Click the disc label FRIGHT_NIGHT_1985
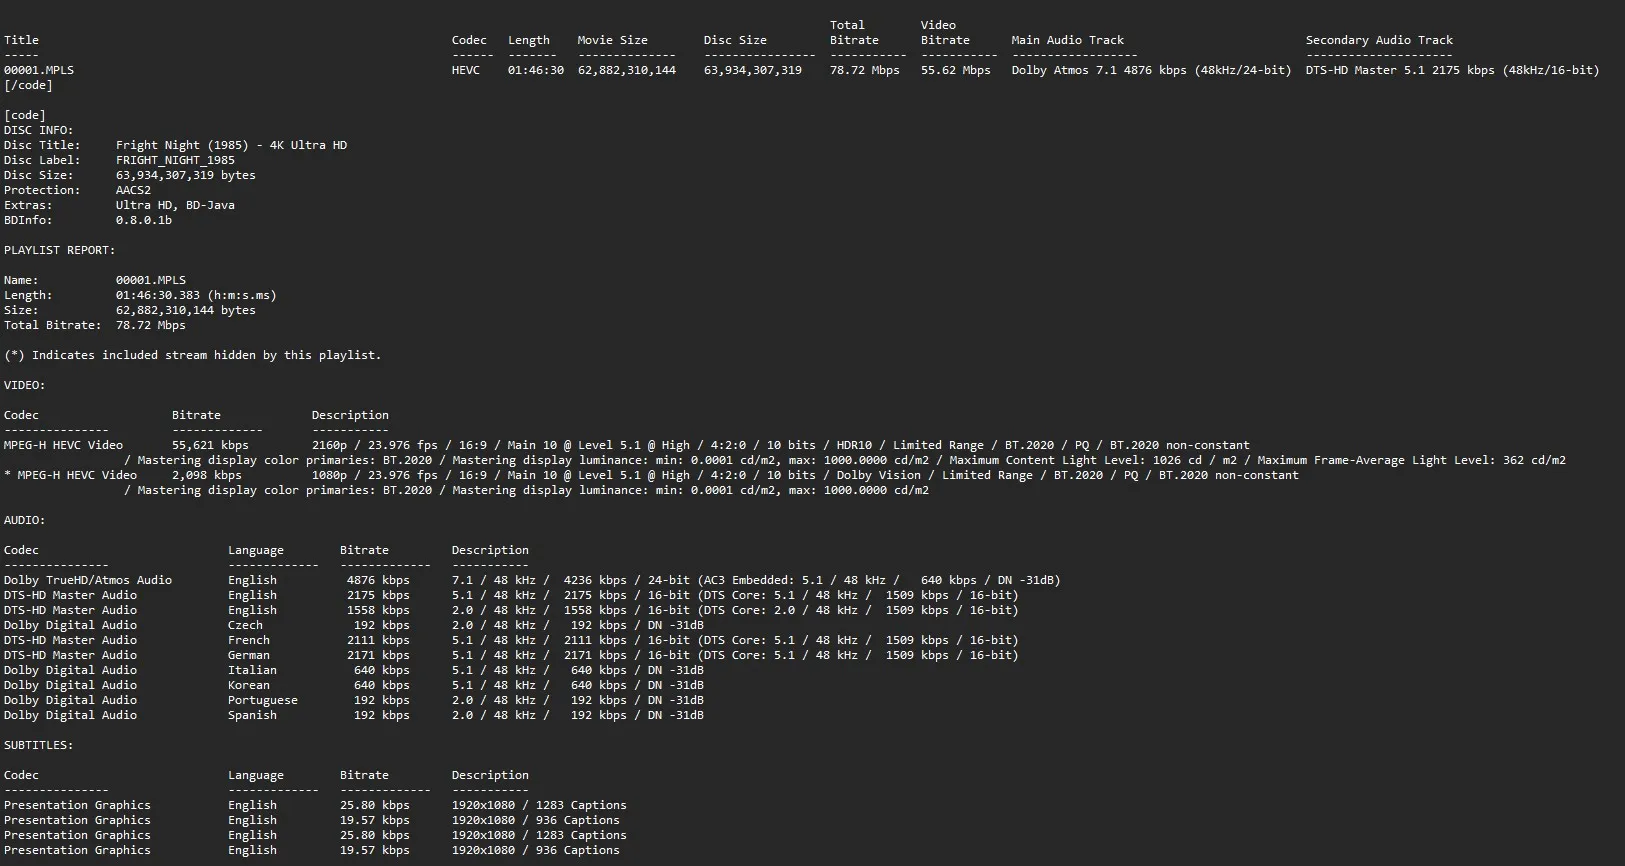This screenshot has height=866, width=1625. click(175, 160)
